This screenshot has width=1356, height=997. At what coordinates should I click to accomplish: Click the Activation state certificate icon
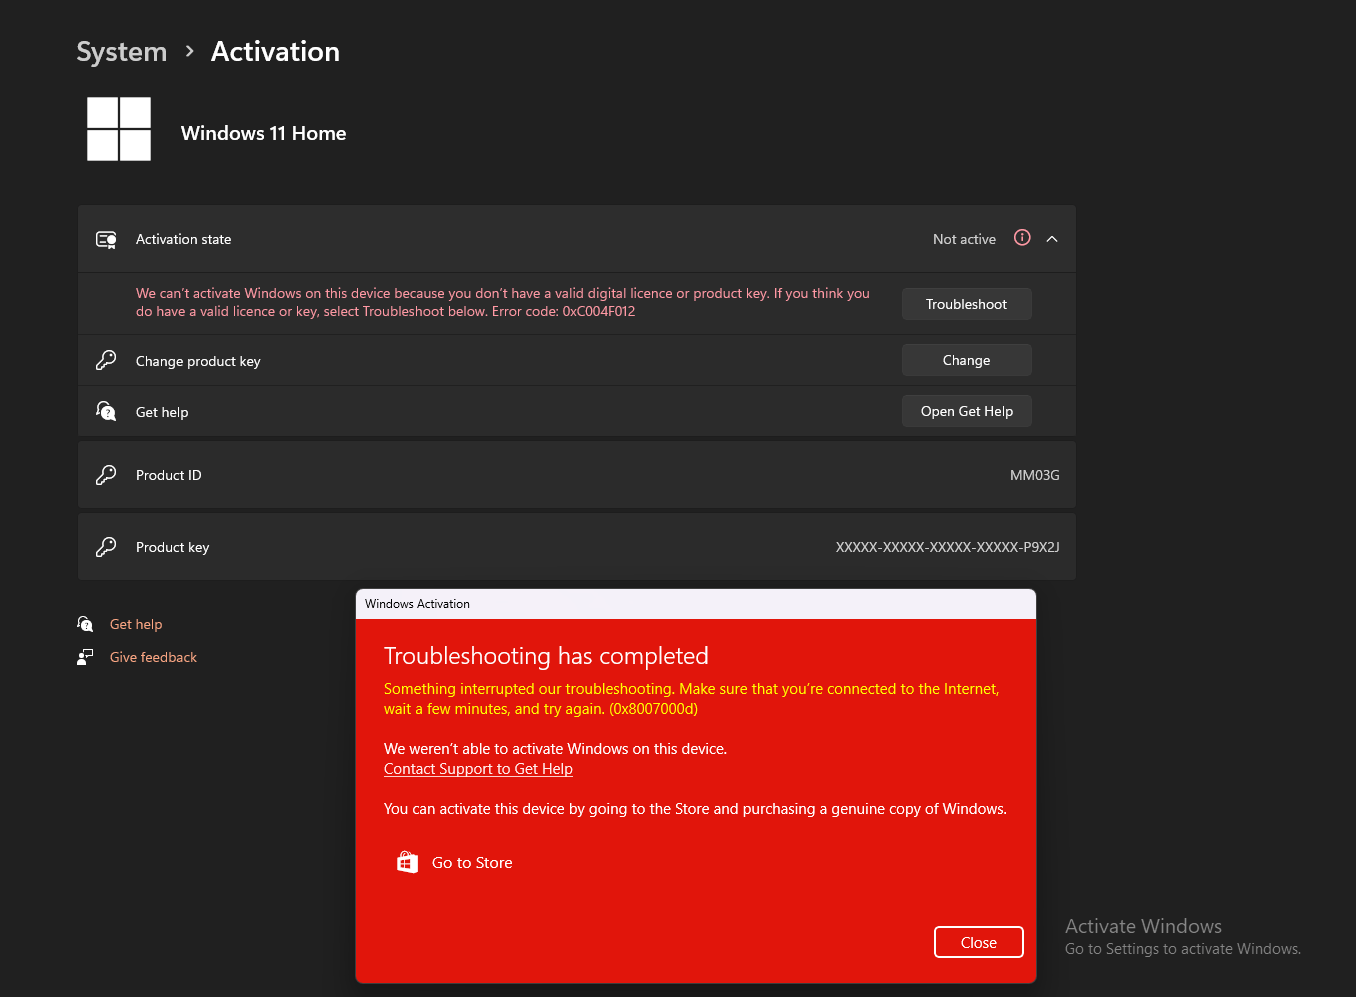click(x=106, y=239)
